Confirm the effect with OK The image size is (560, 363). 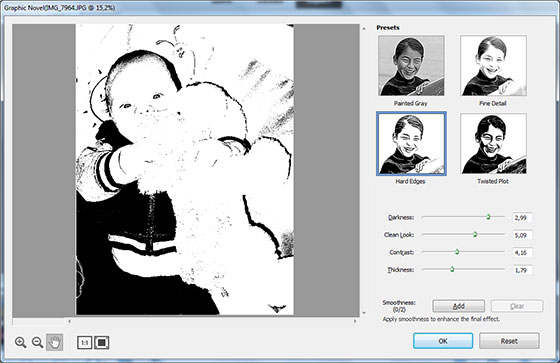443,341
